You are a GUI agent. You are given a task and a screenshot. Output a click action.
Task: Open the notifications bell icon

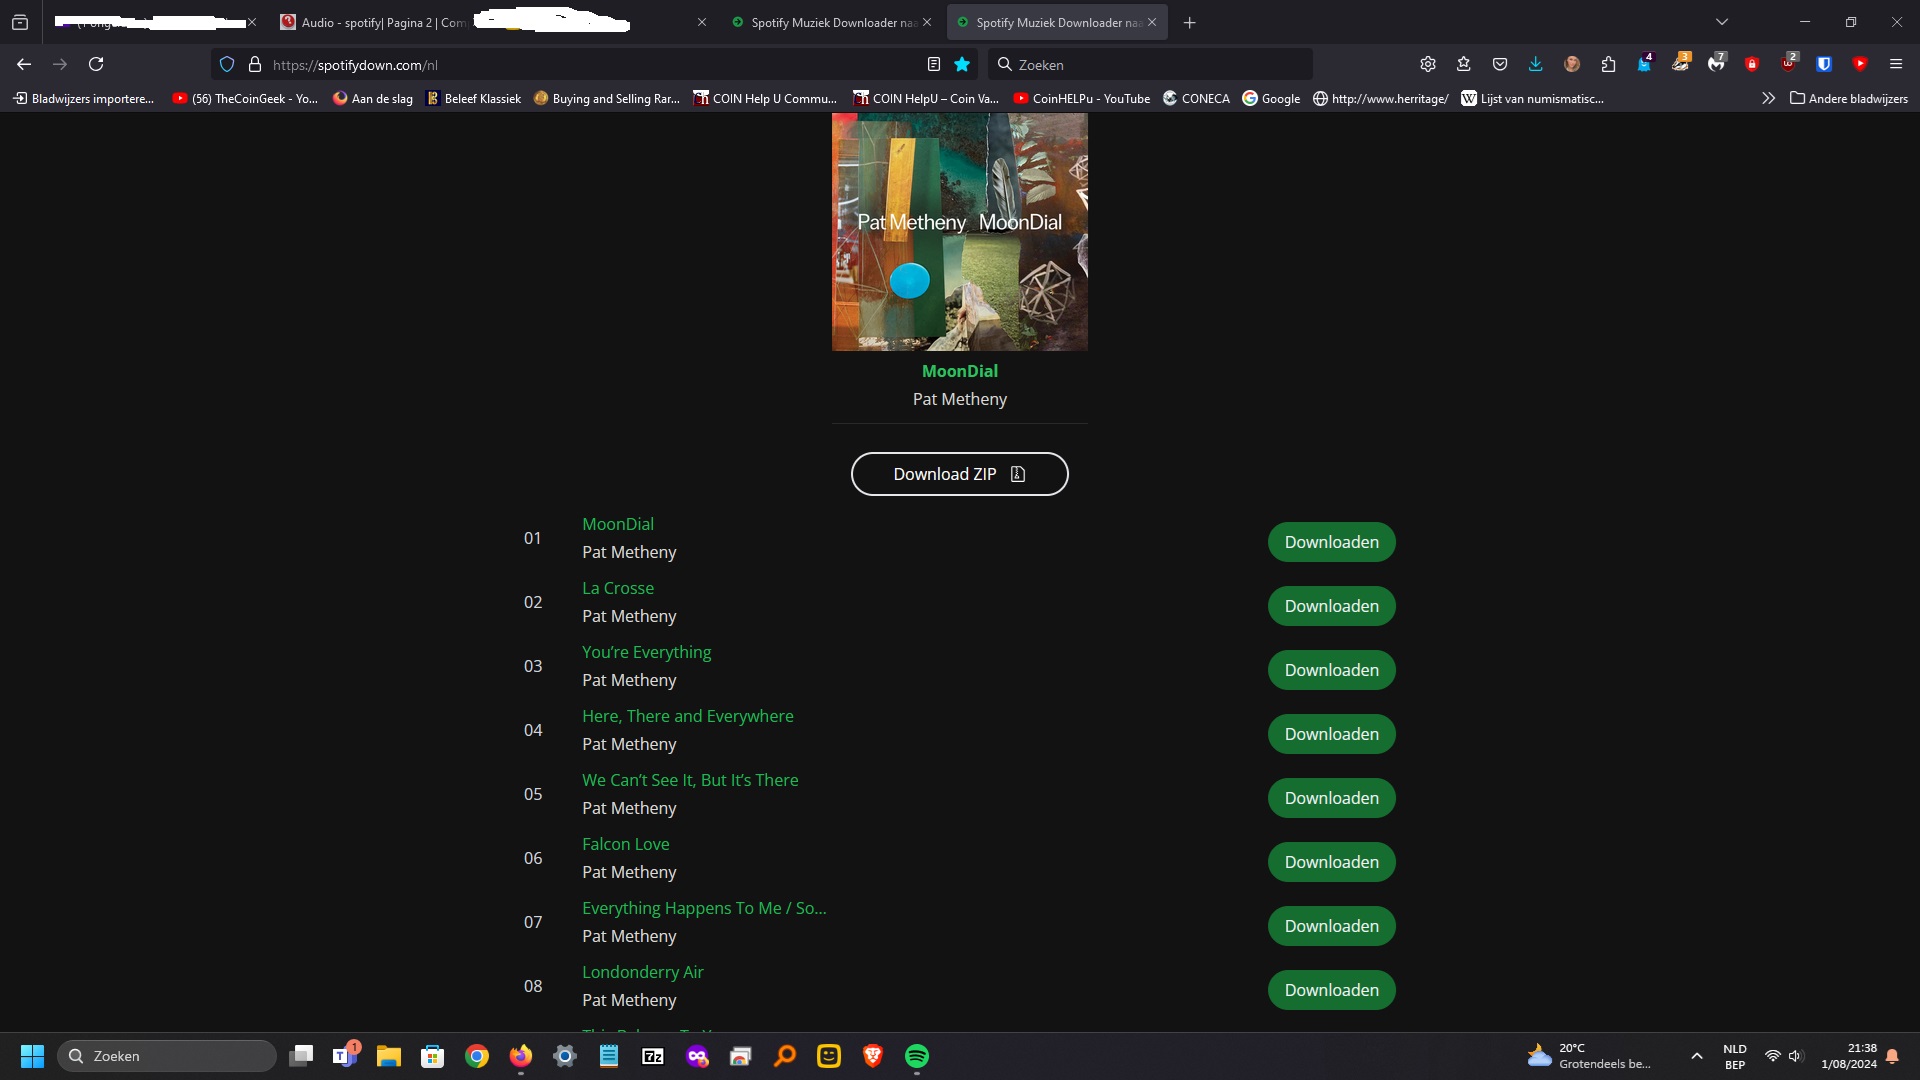point(1892,1056)
